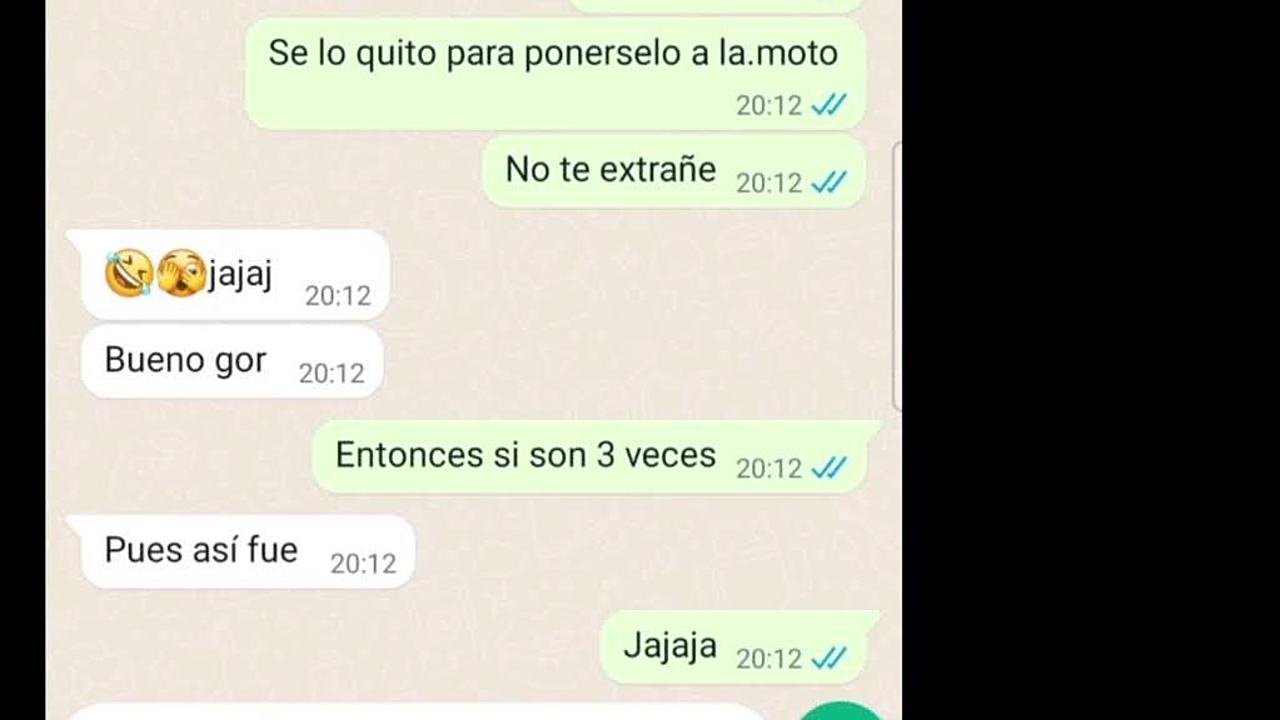Tap read ticks on No te extrañe
1280x720 pixels.
[829, 182]
